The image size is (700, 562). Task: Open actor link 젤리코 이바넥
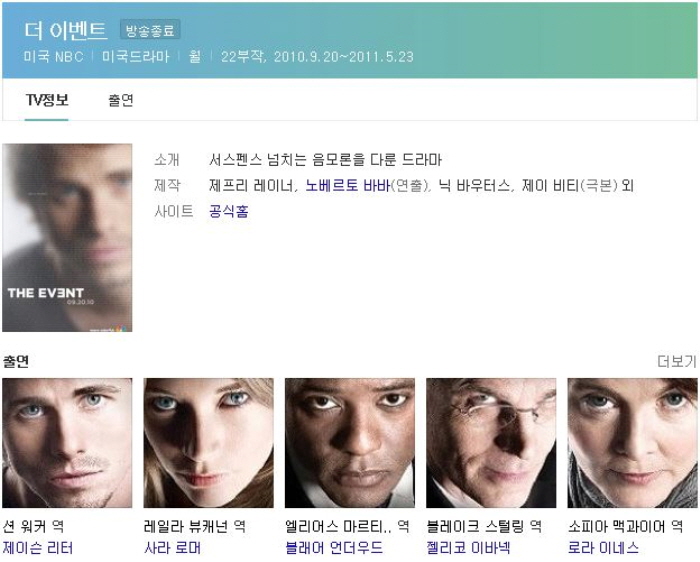[x=468, y=548]
